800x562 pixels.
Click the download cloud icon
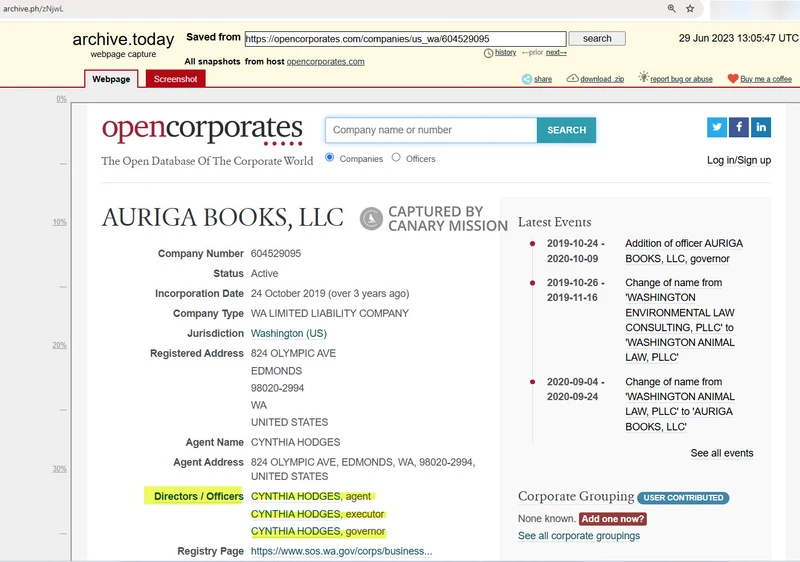[572, 79]
